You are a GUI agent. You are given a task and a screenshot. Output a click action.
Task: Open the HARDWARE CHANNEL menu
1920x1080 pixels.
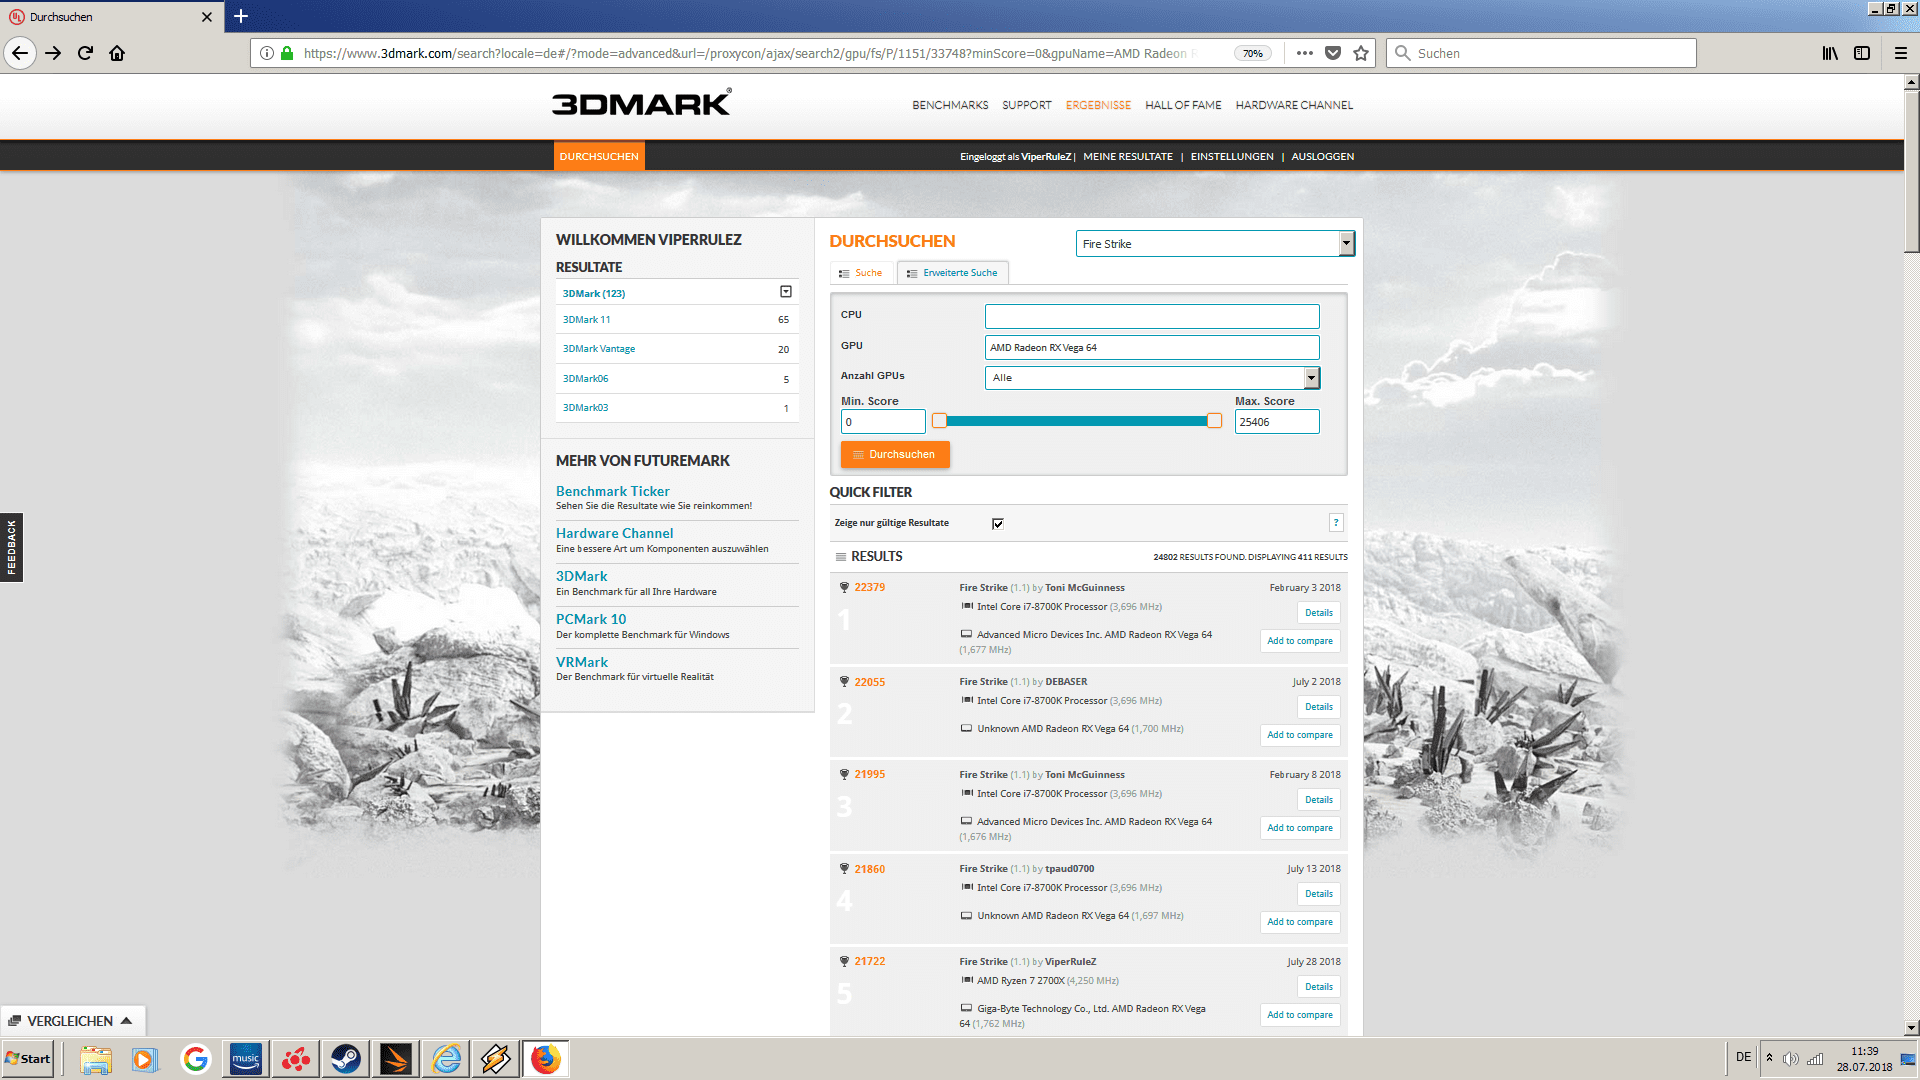(1294, 105)
